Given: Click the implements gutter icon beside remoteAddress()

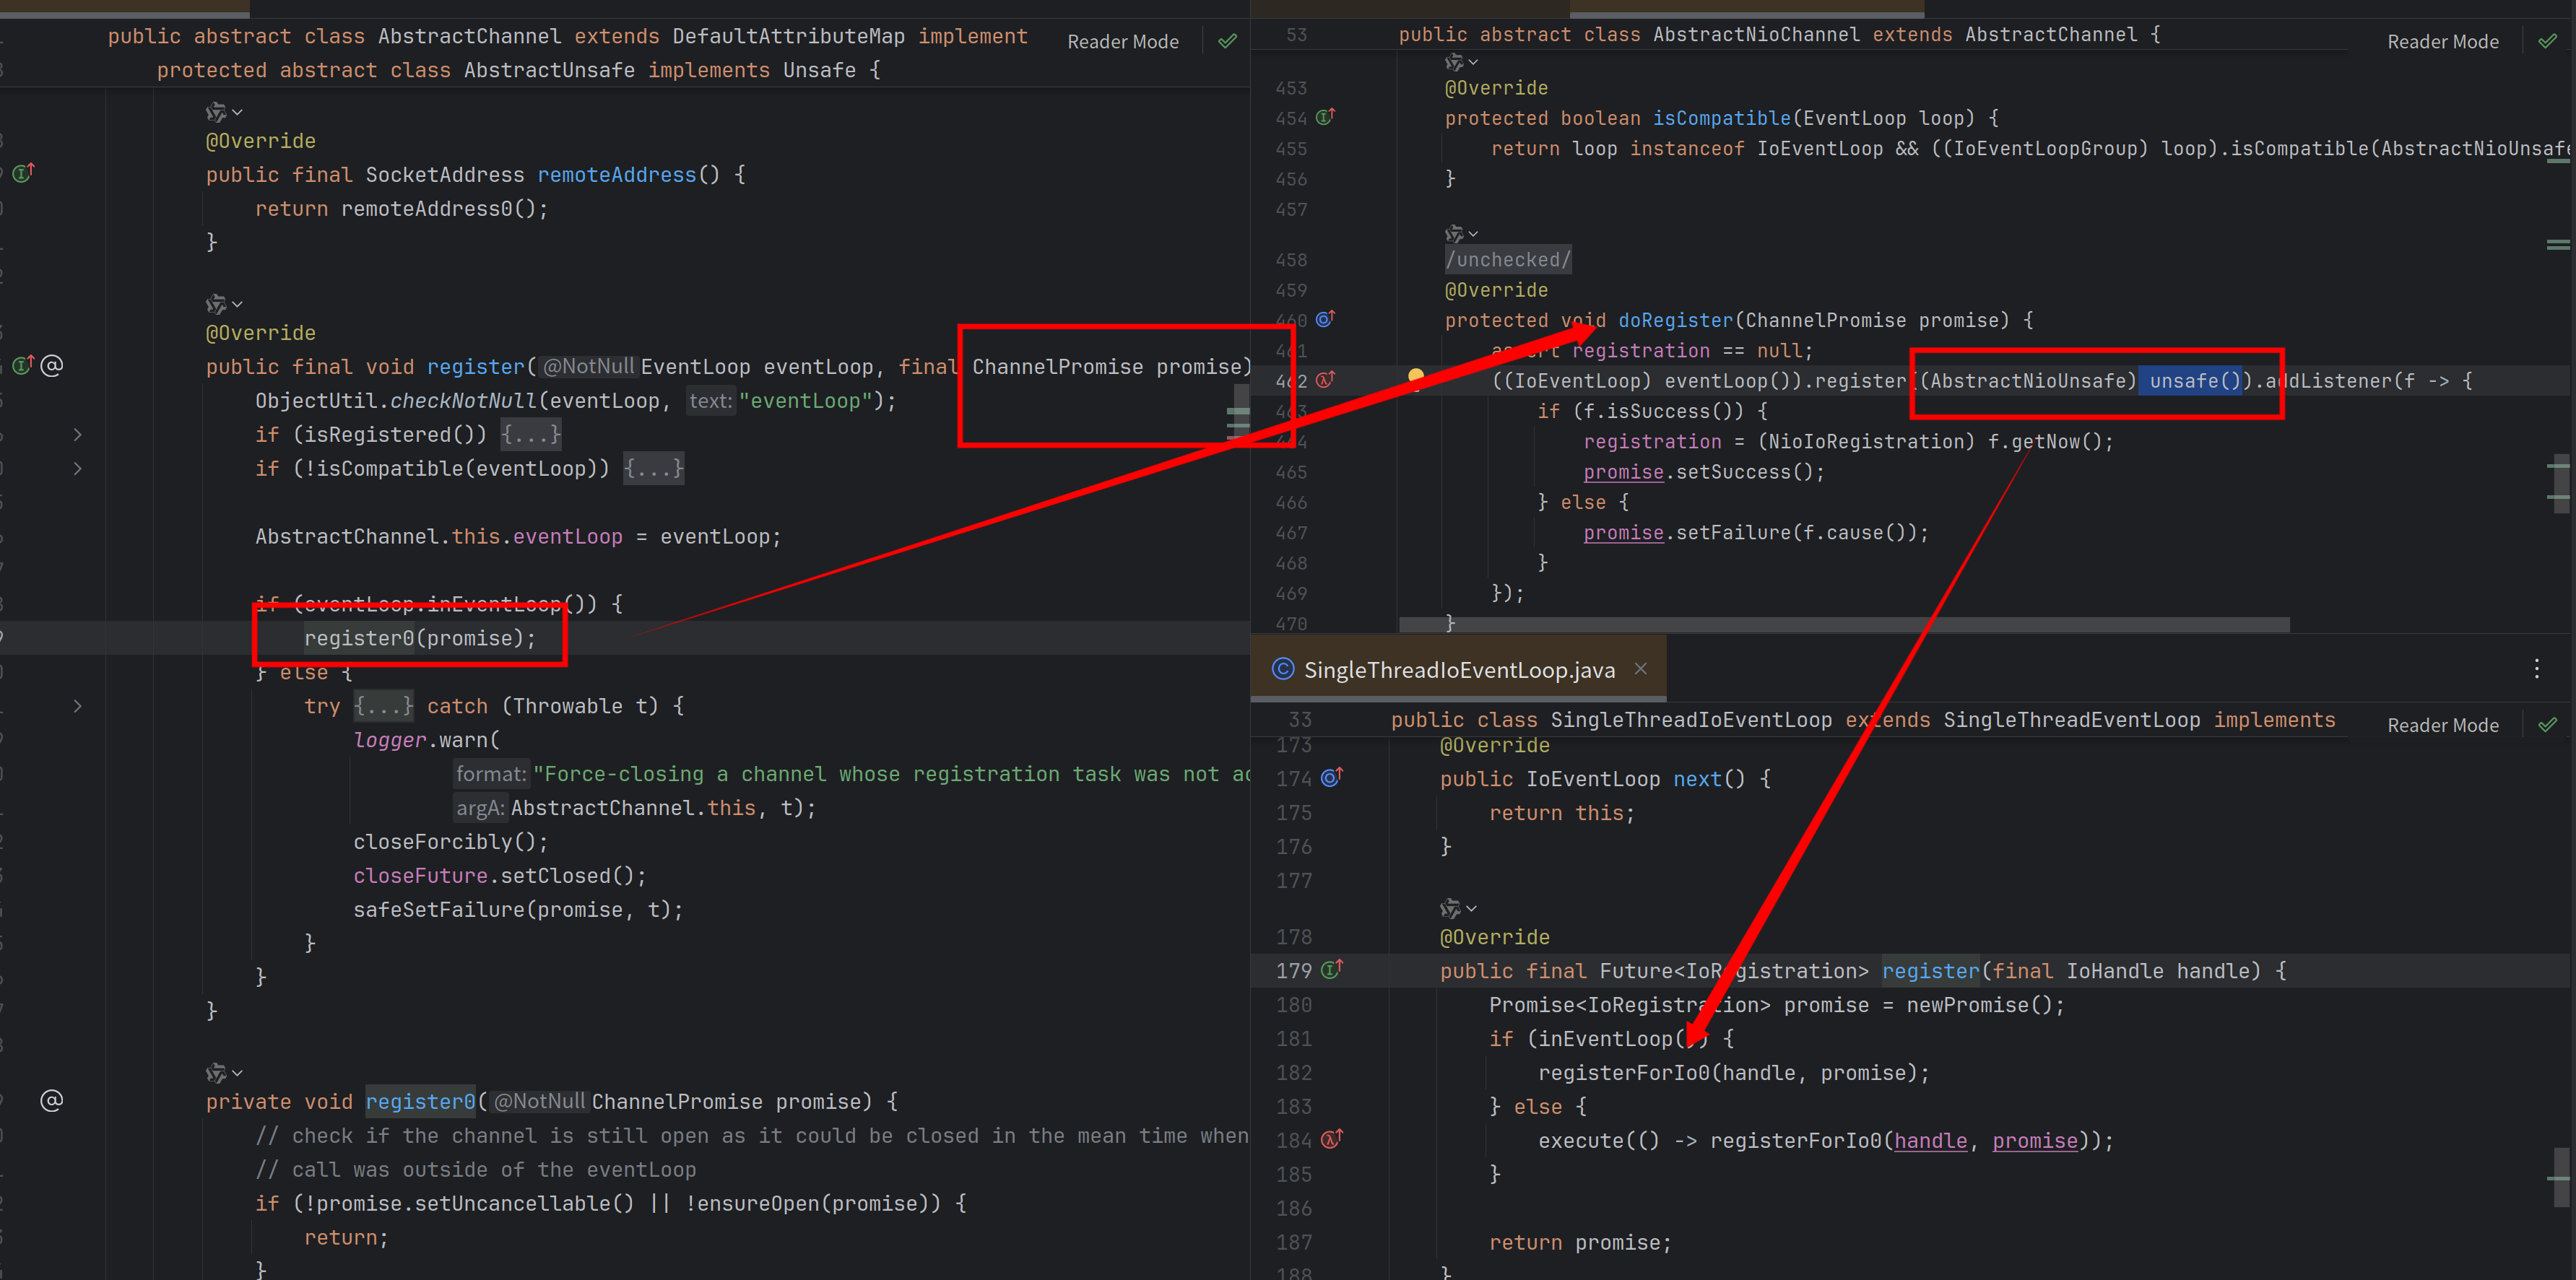Looking at the screenshot, I should (x=23, y=173).
